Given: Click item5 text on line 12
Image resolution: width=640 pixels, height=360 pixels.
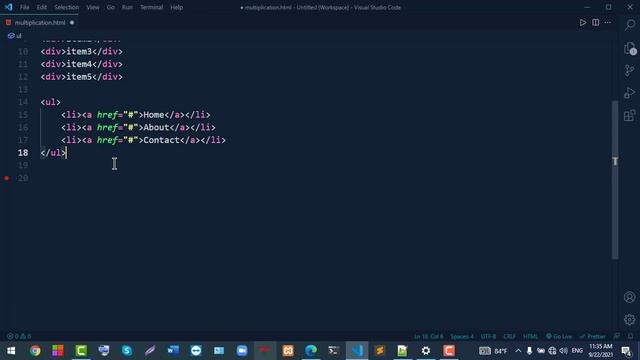Looking at the screenshot, I should coord(79,77).
